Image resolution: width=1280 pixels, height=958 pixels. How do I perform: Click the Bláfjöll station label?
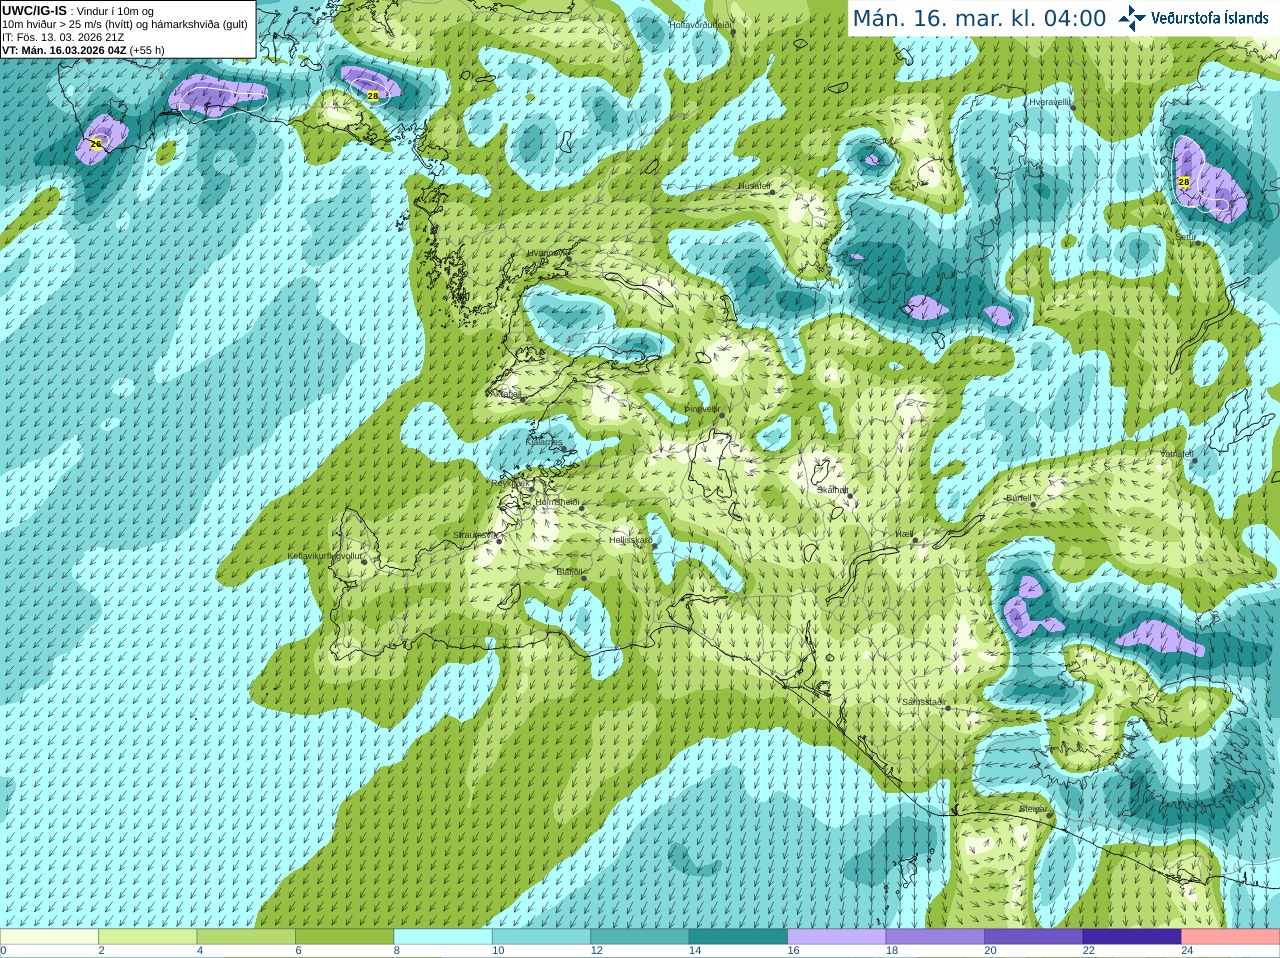coord(568,573)
